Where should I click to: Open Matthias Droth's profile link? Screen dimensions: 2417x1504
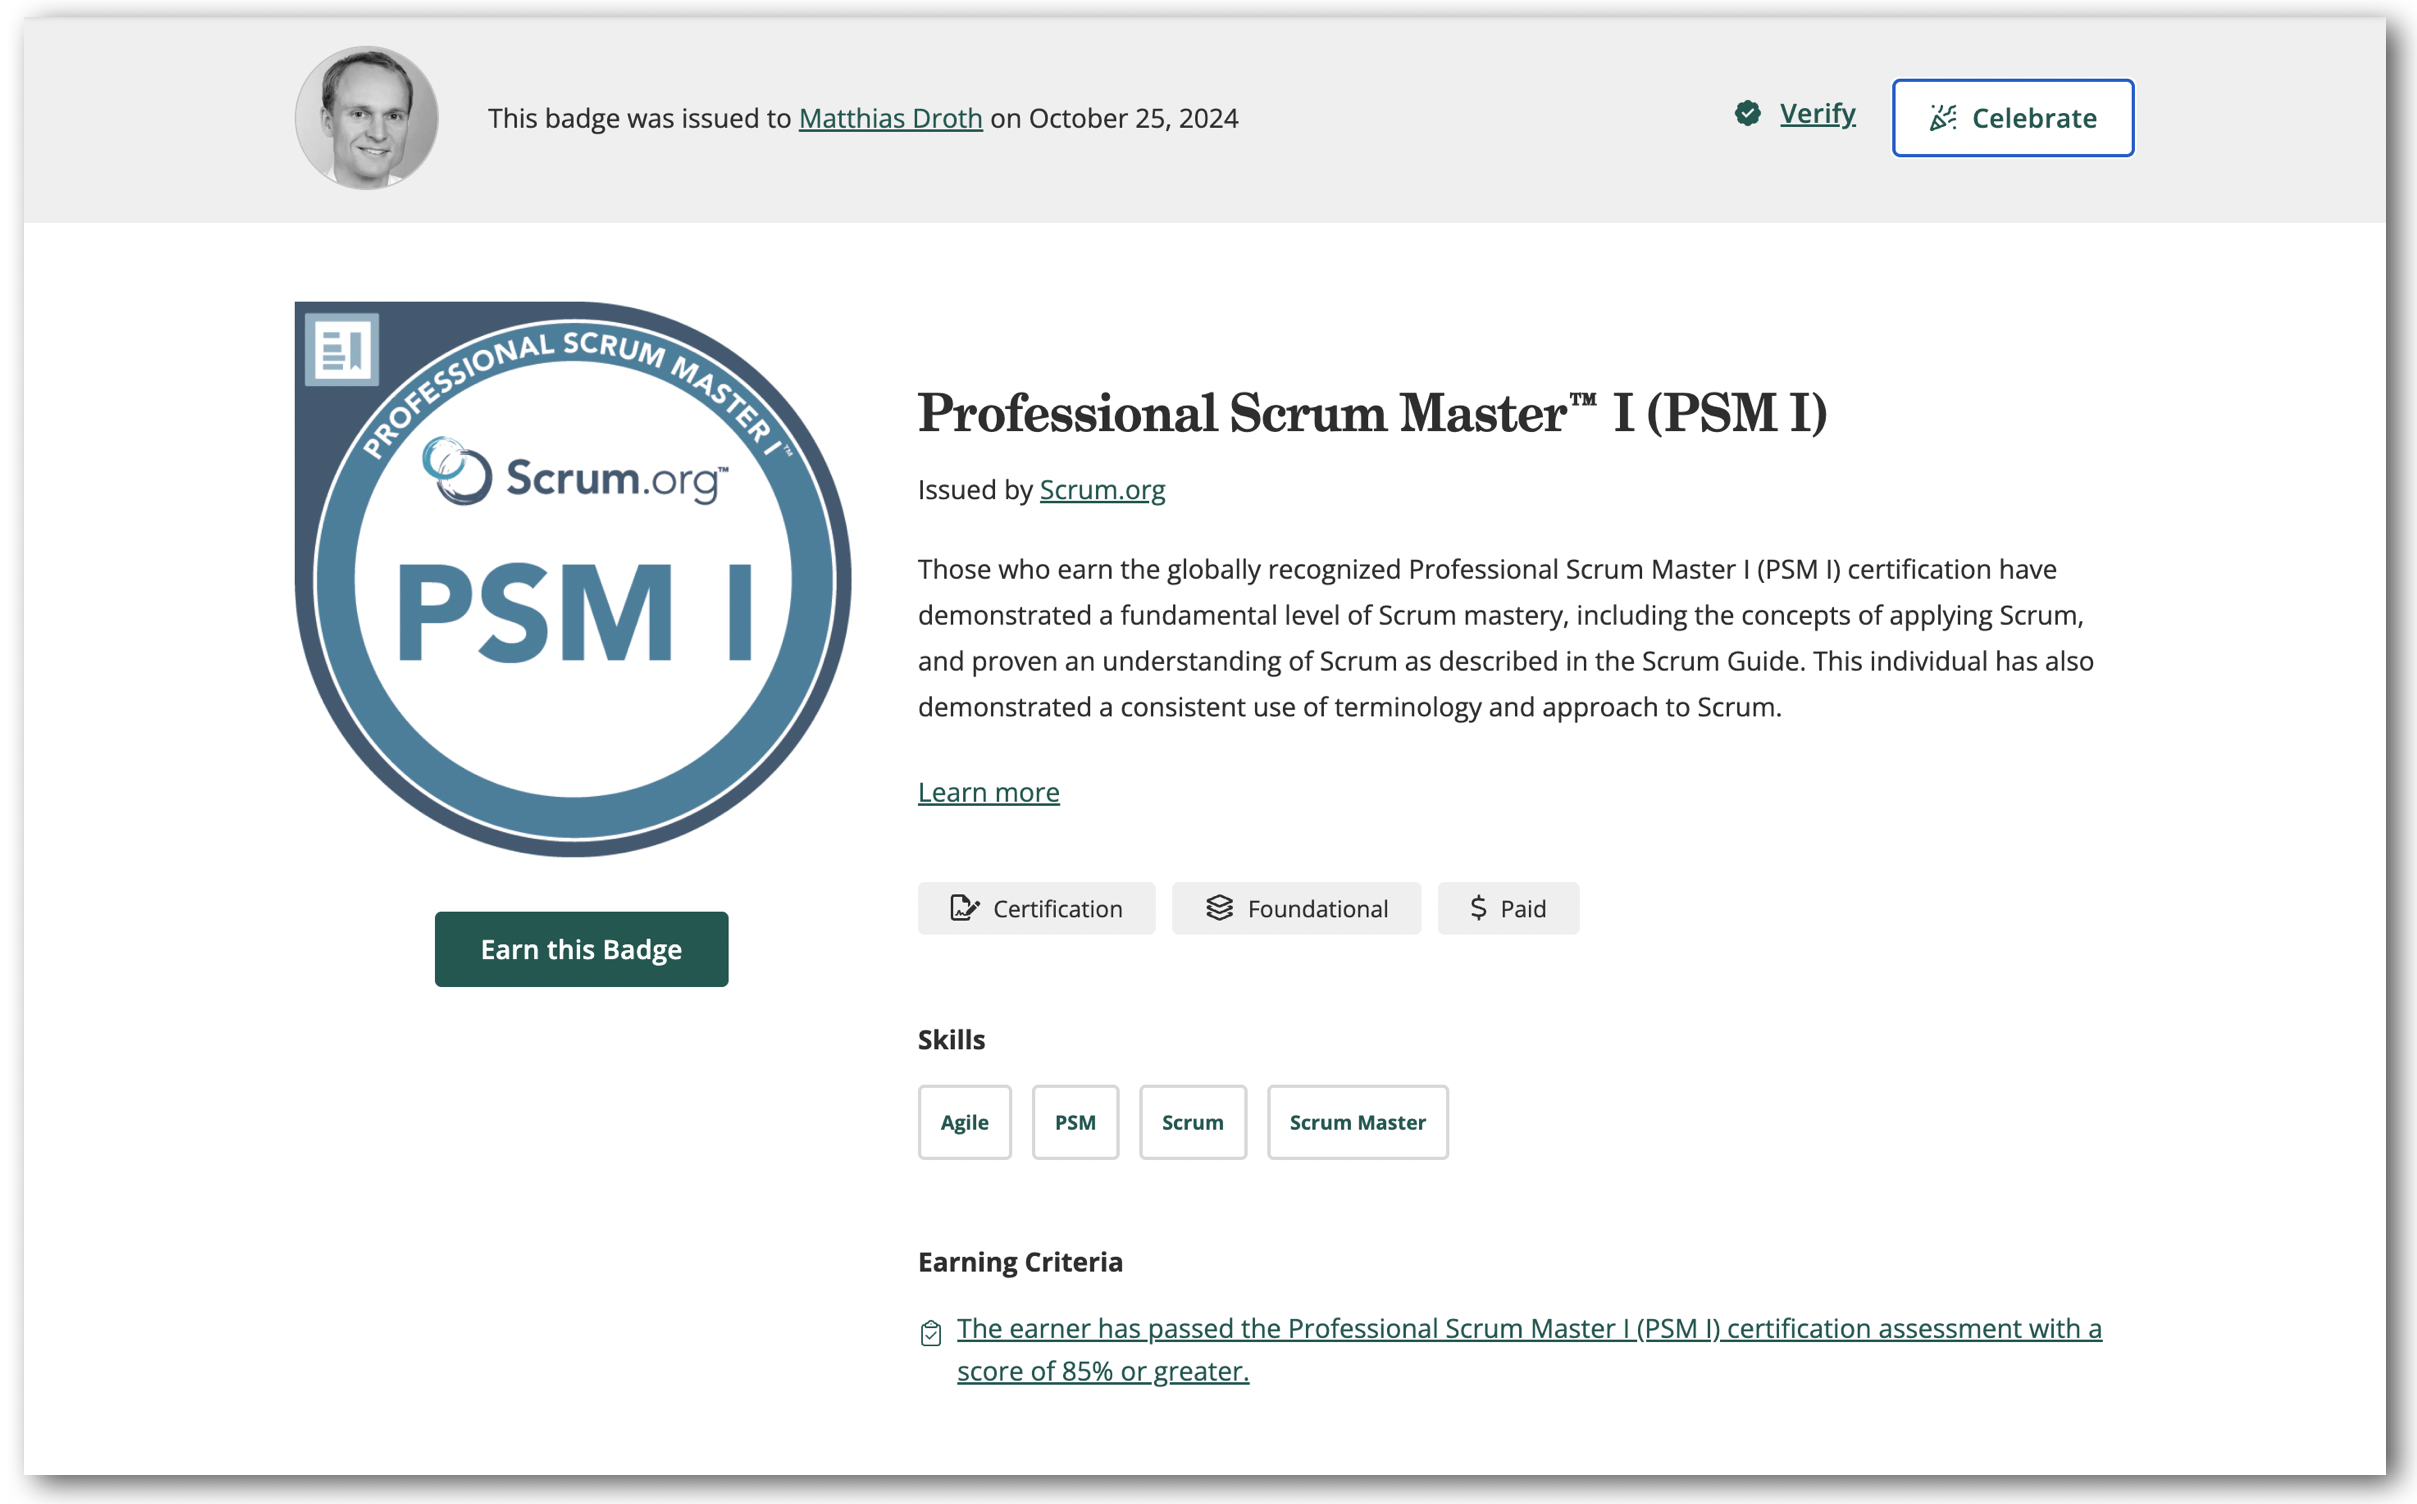(890, 118)
